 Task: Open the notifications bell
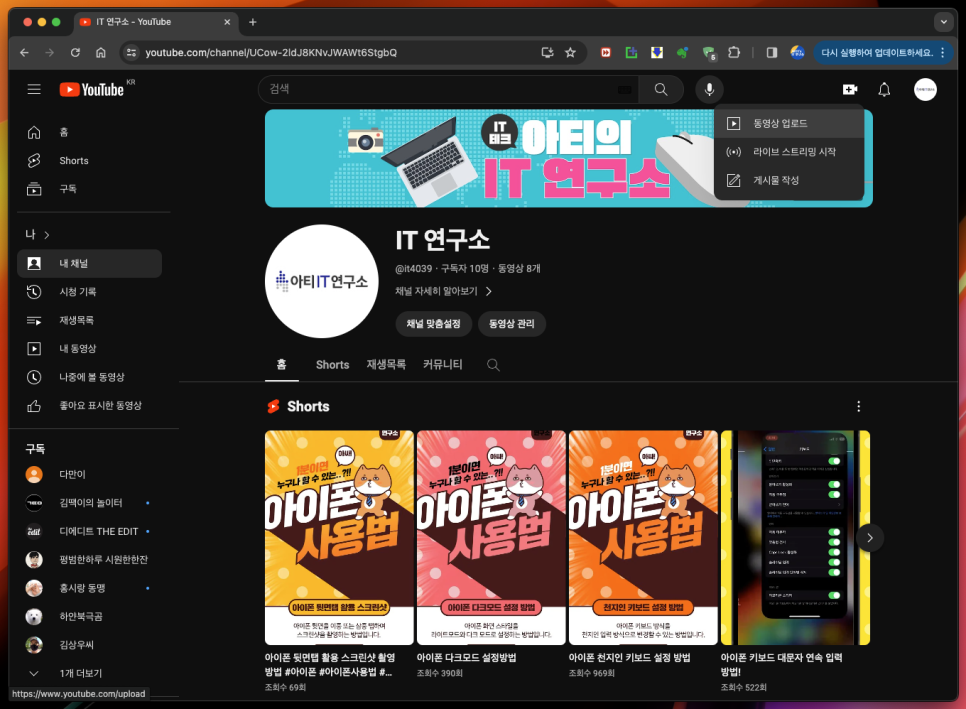(x=884, y=90)
